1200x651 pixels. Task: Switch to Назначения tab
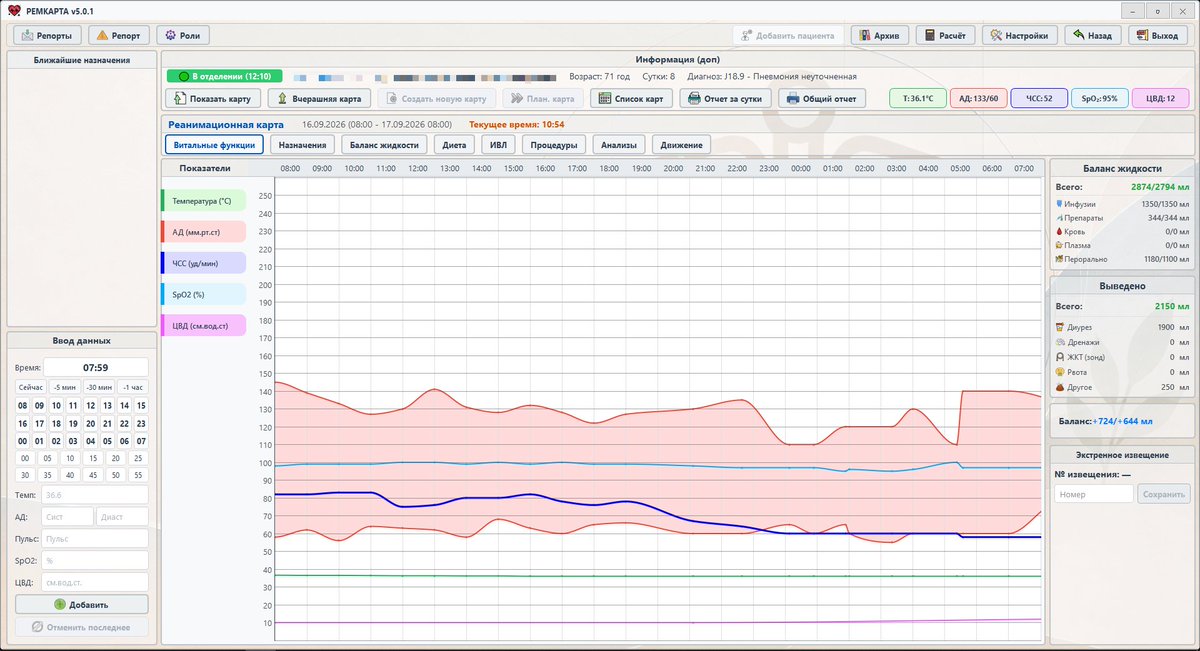click(302, 145)
